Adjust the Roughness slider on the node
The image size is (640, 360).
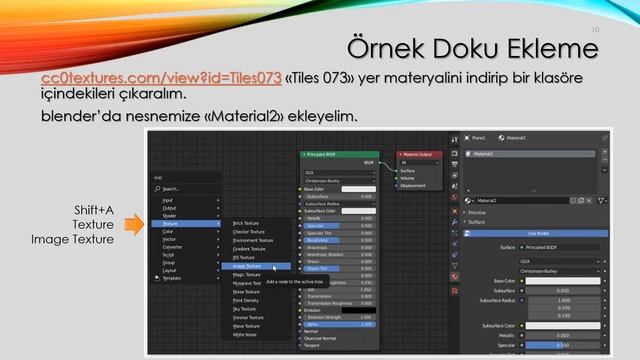[340, 240]
